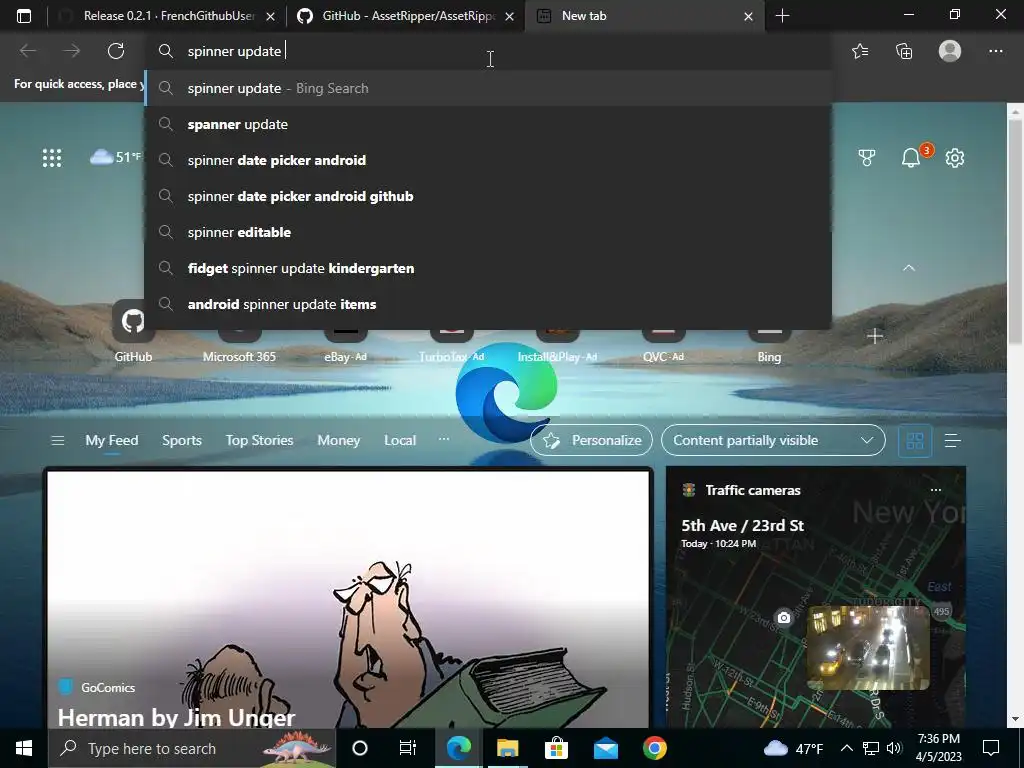Open the tab actions menu icon
The image size is (1024, 768).
[x=24, y=16]
